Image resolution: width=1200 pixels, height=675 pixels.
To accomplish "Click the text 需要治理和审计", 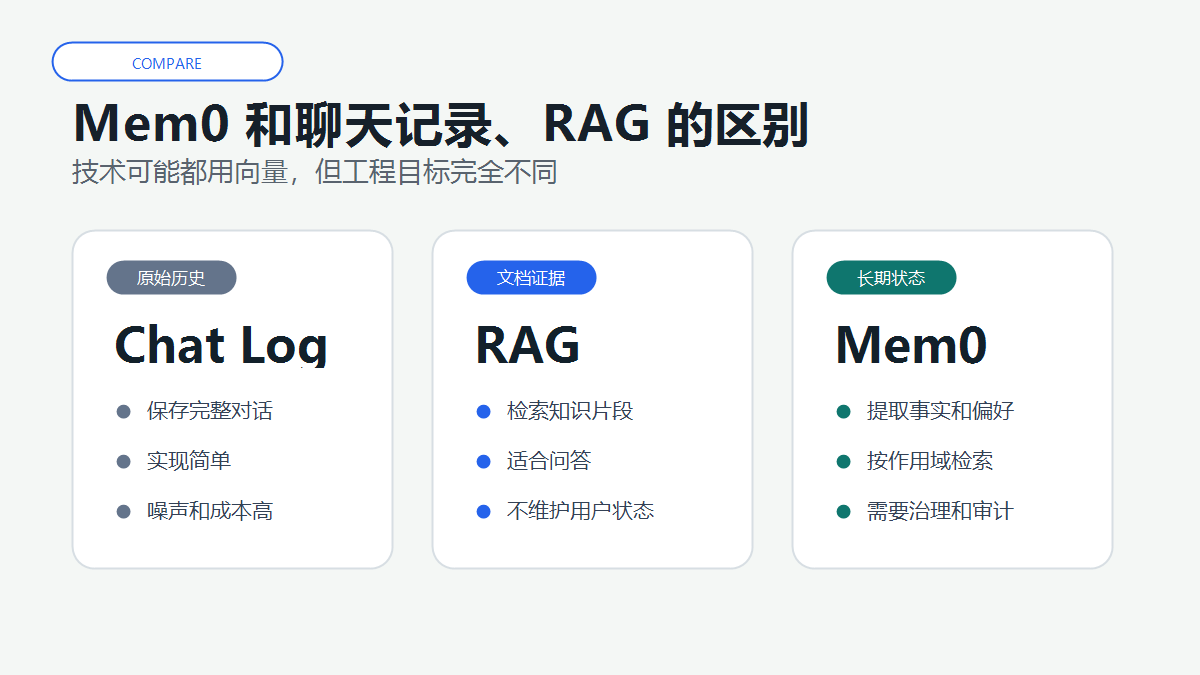I will point(940,511).
